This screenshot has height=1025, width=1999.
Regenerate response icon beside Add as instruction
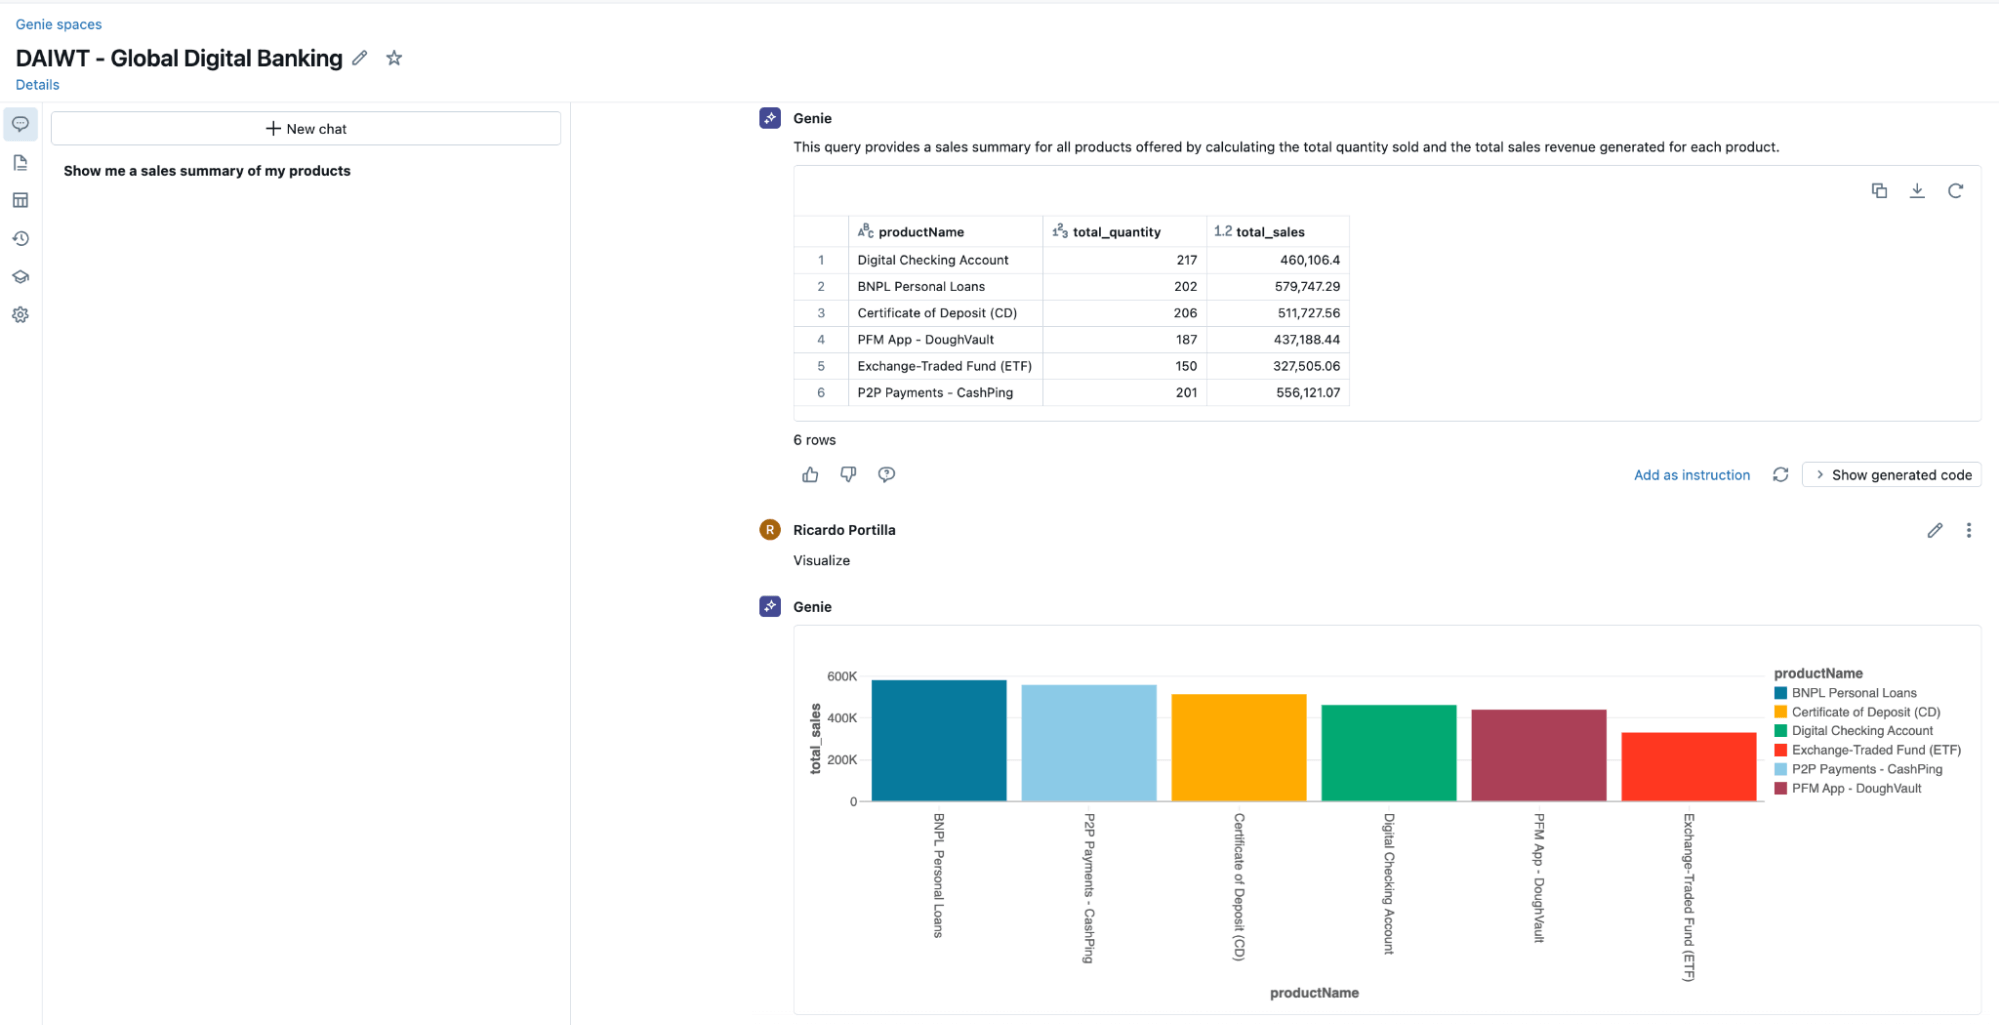pyautogui.click(x=1780, y=475)
